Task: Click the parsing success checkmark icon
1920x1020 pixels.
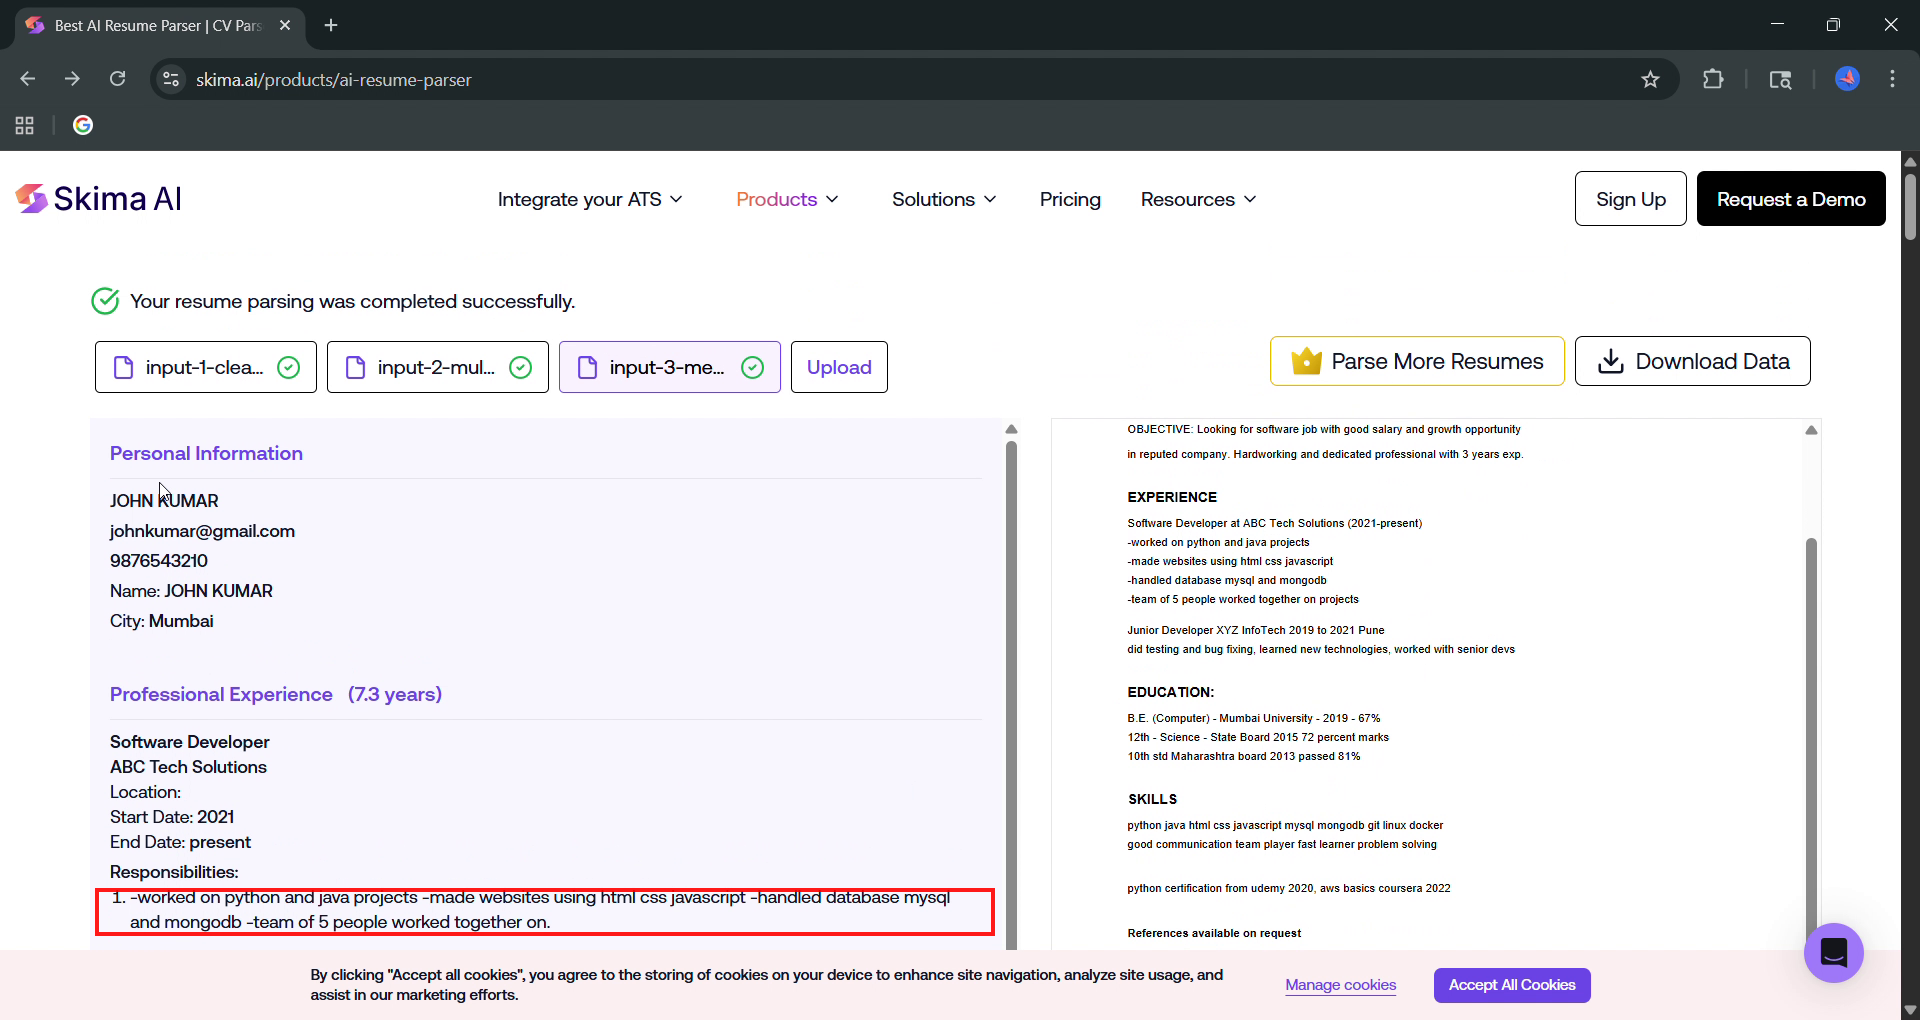Action: [105, 301]
